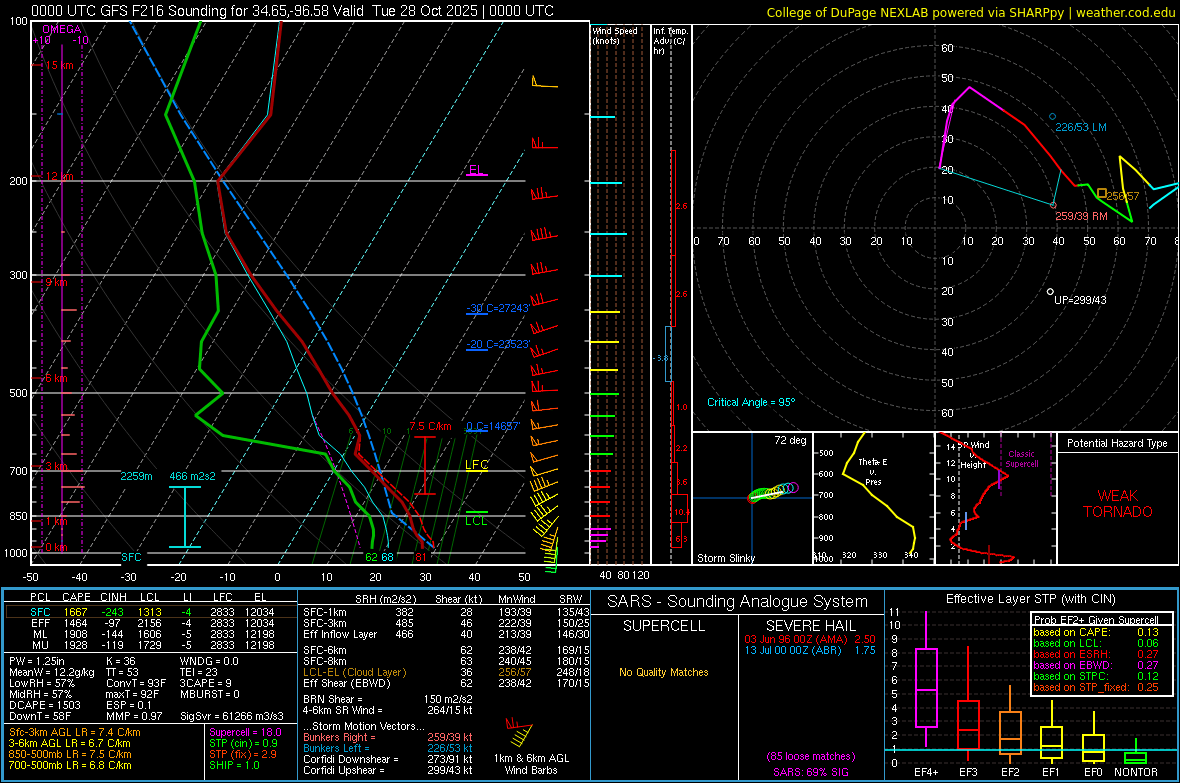The image size is (1180, 783).
Task: Click the Bunkers right mover circle on hodograph
Action: pos(1053,205)
